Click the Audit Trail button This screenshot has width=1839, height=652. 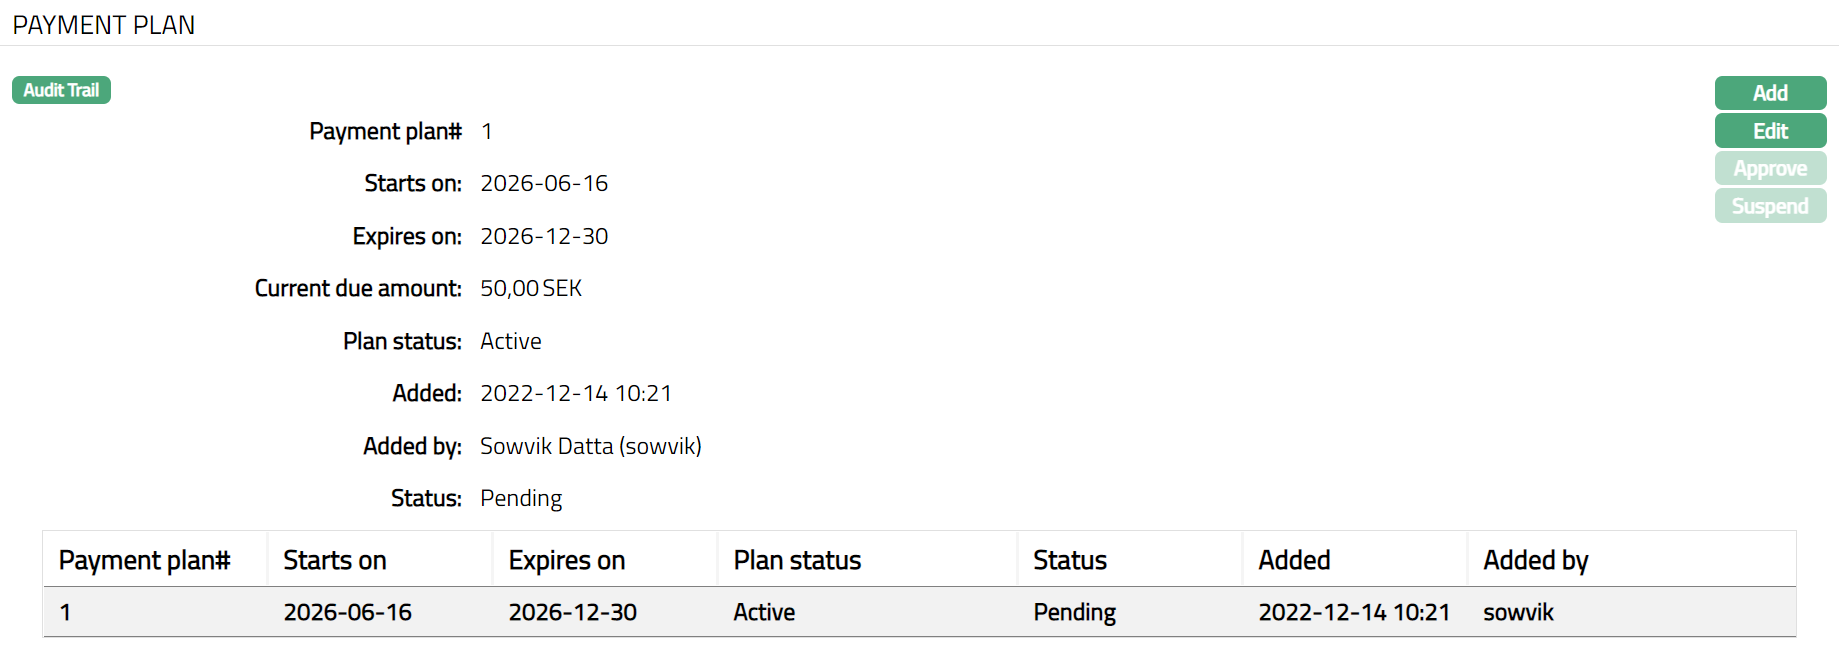(x=61, y=90)
